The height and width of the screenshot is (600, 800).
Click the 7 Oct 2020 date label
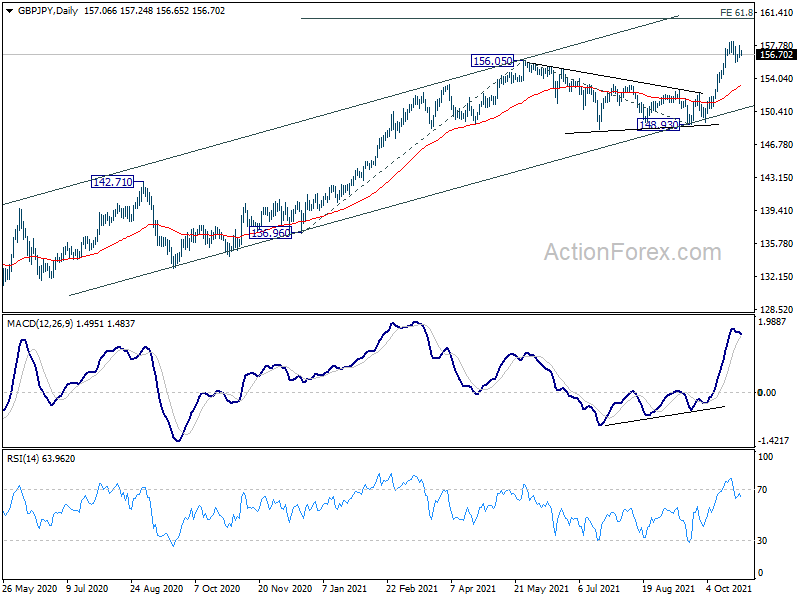[x=217, y=588]
